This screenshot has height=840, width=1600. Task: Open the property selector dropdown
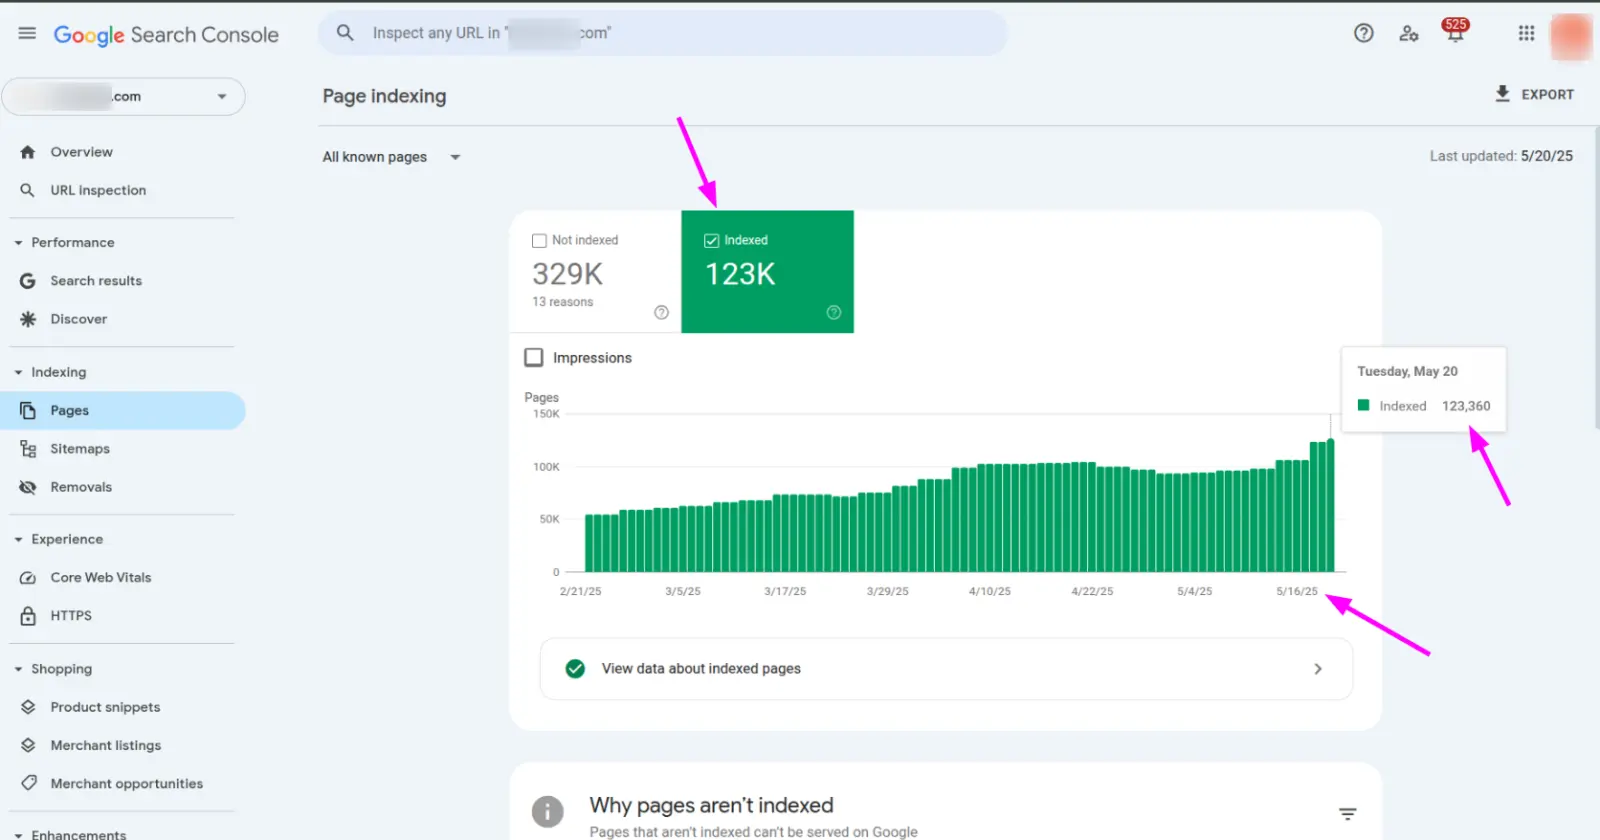tap(123, 97)
